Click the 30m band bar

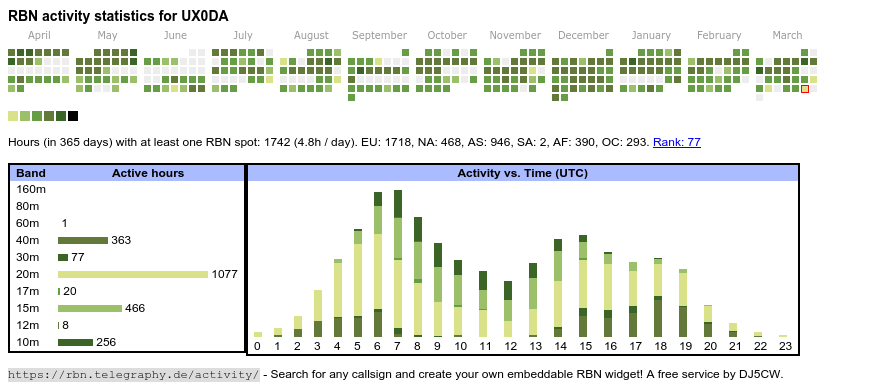63,257
